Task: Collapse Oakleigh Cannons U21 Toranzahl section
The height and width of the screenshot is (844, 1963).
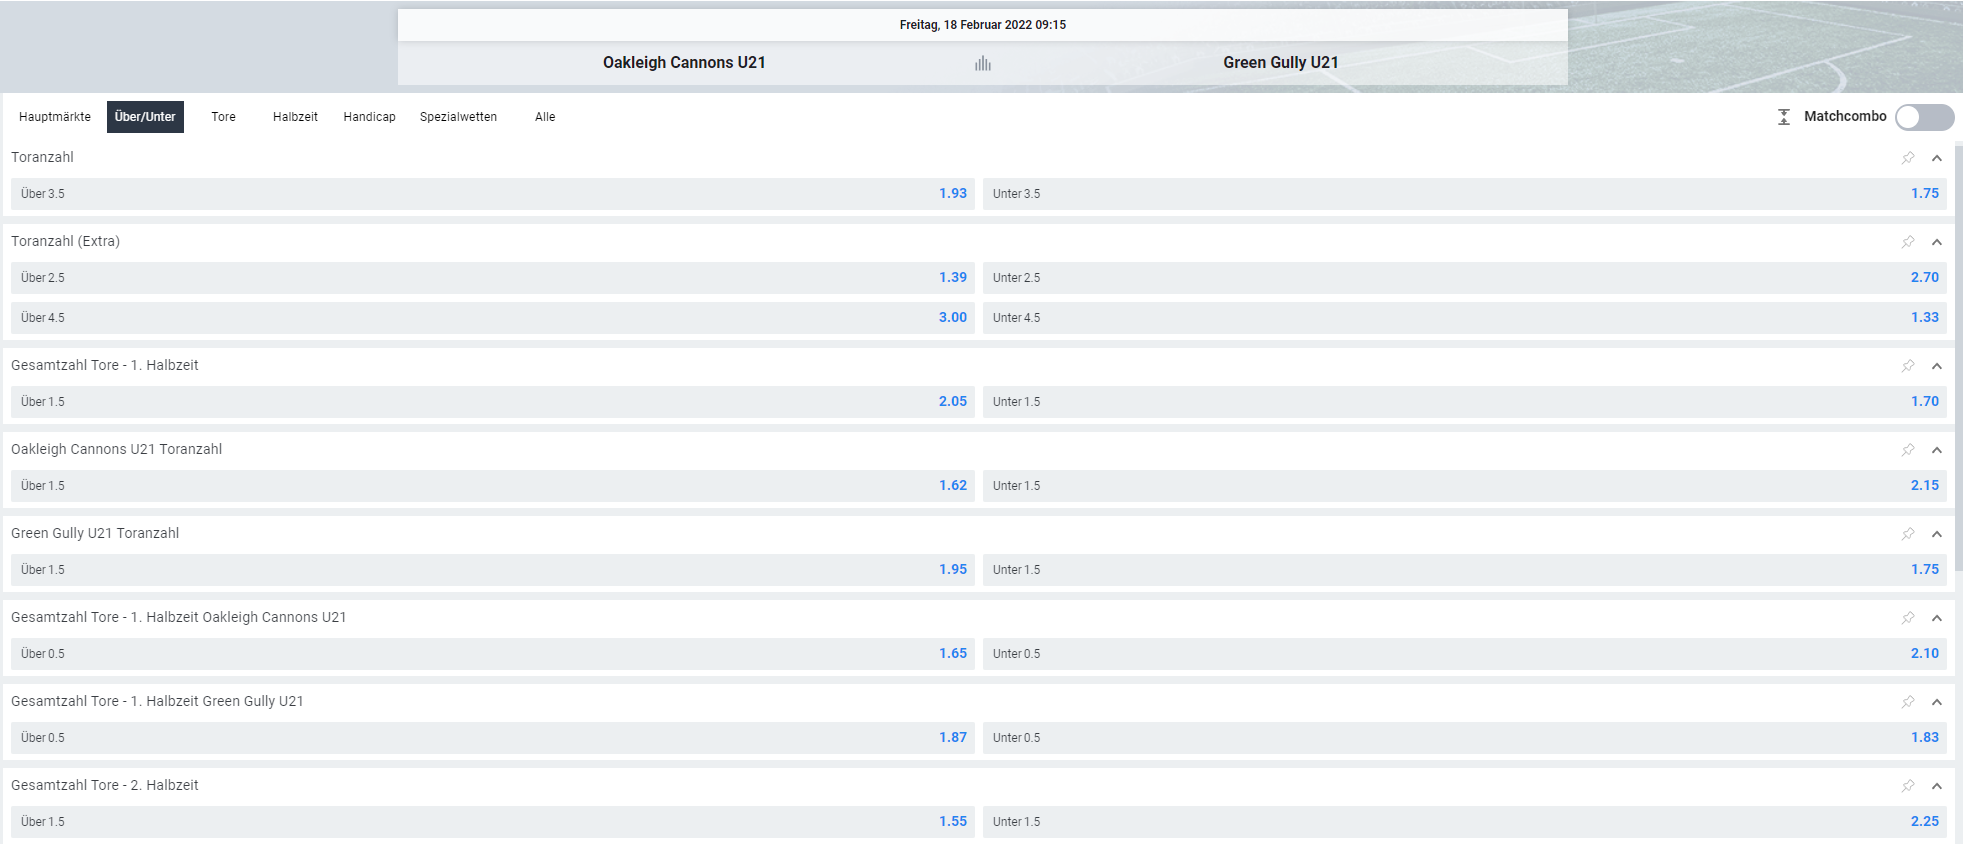Action: tap(1937, 450)
